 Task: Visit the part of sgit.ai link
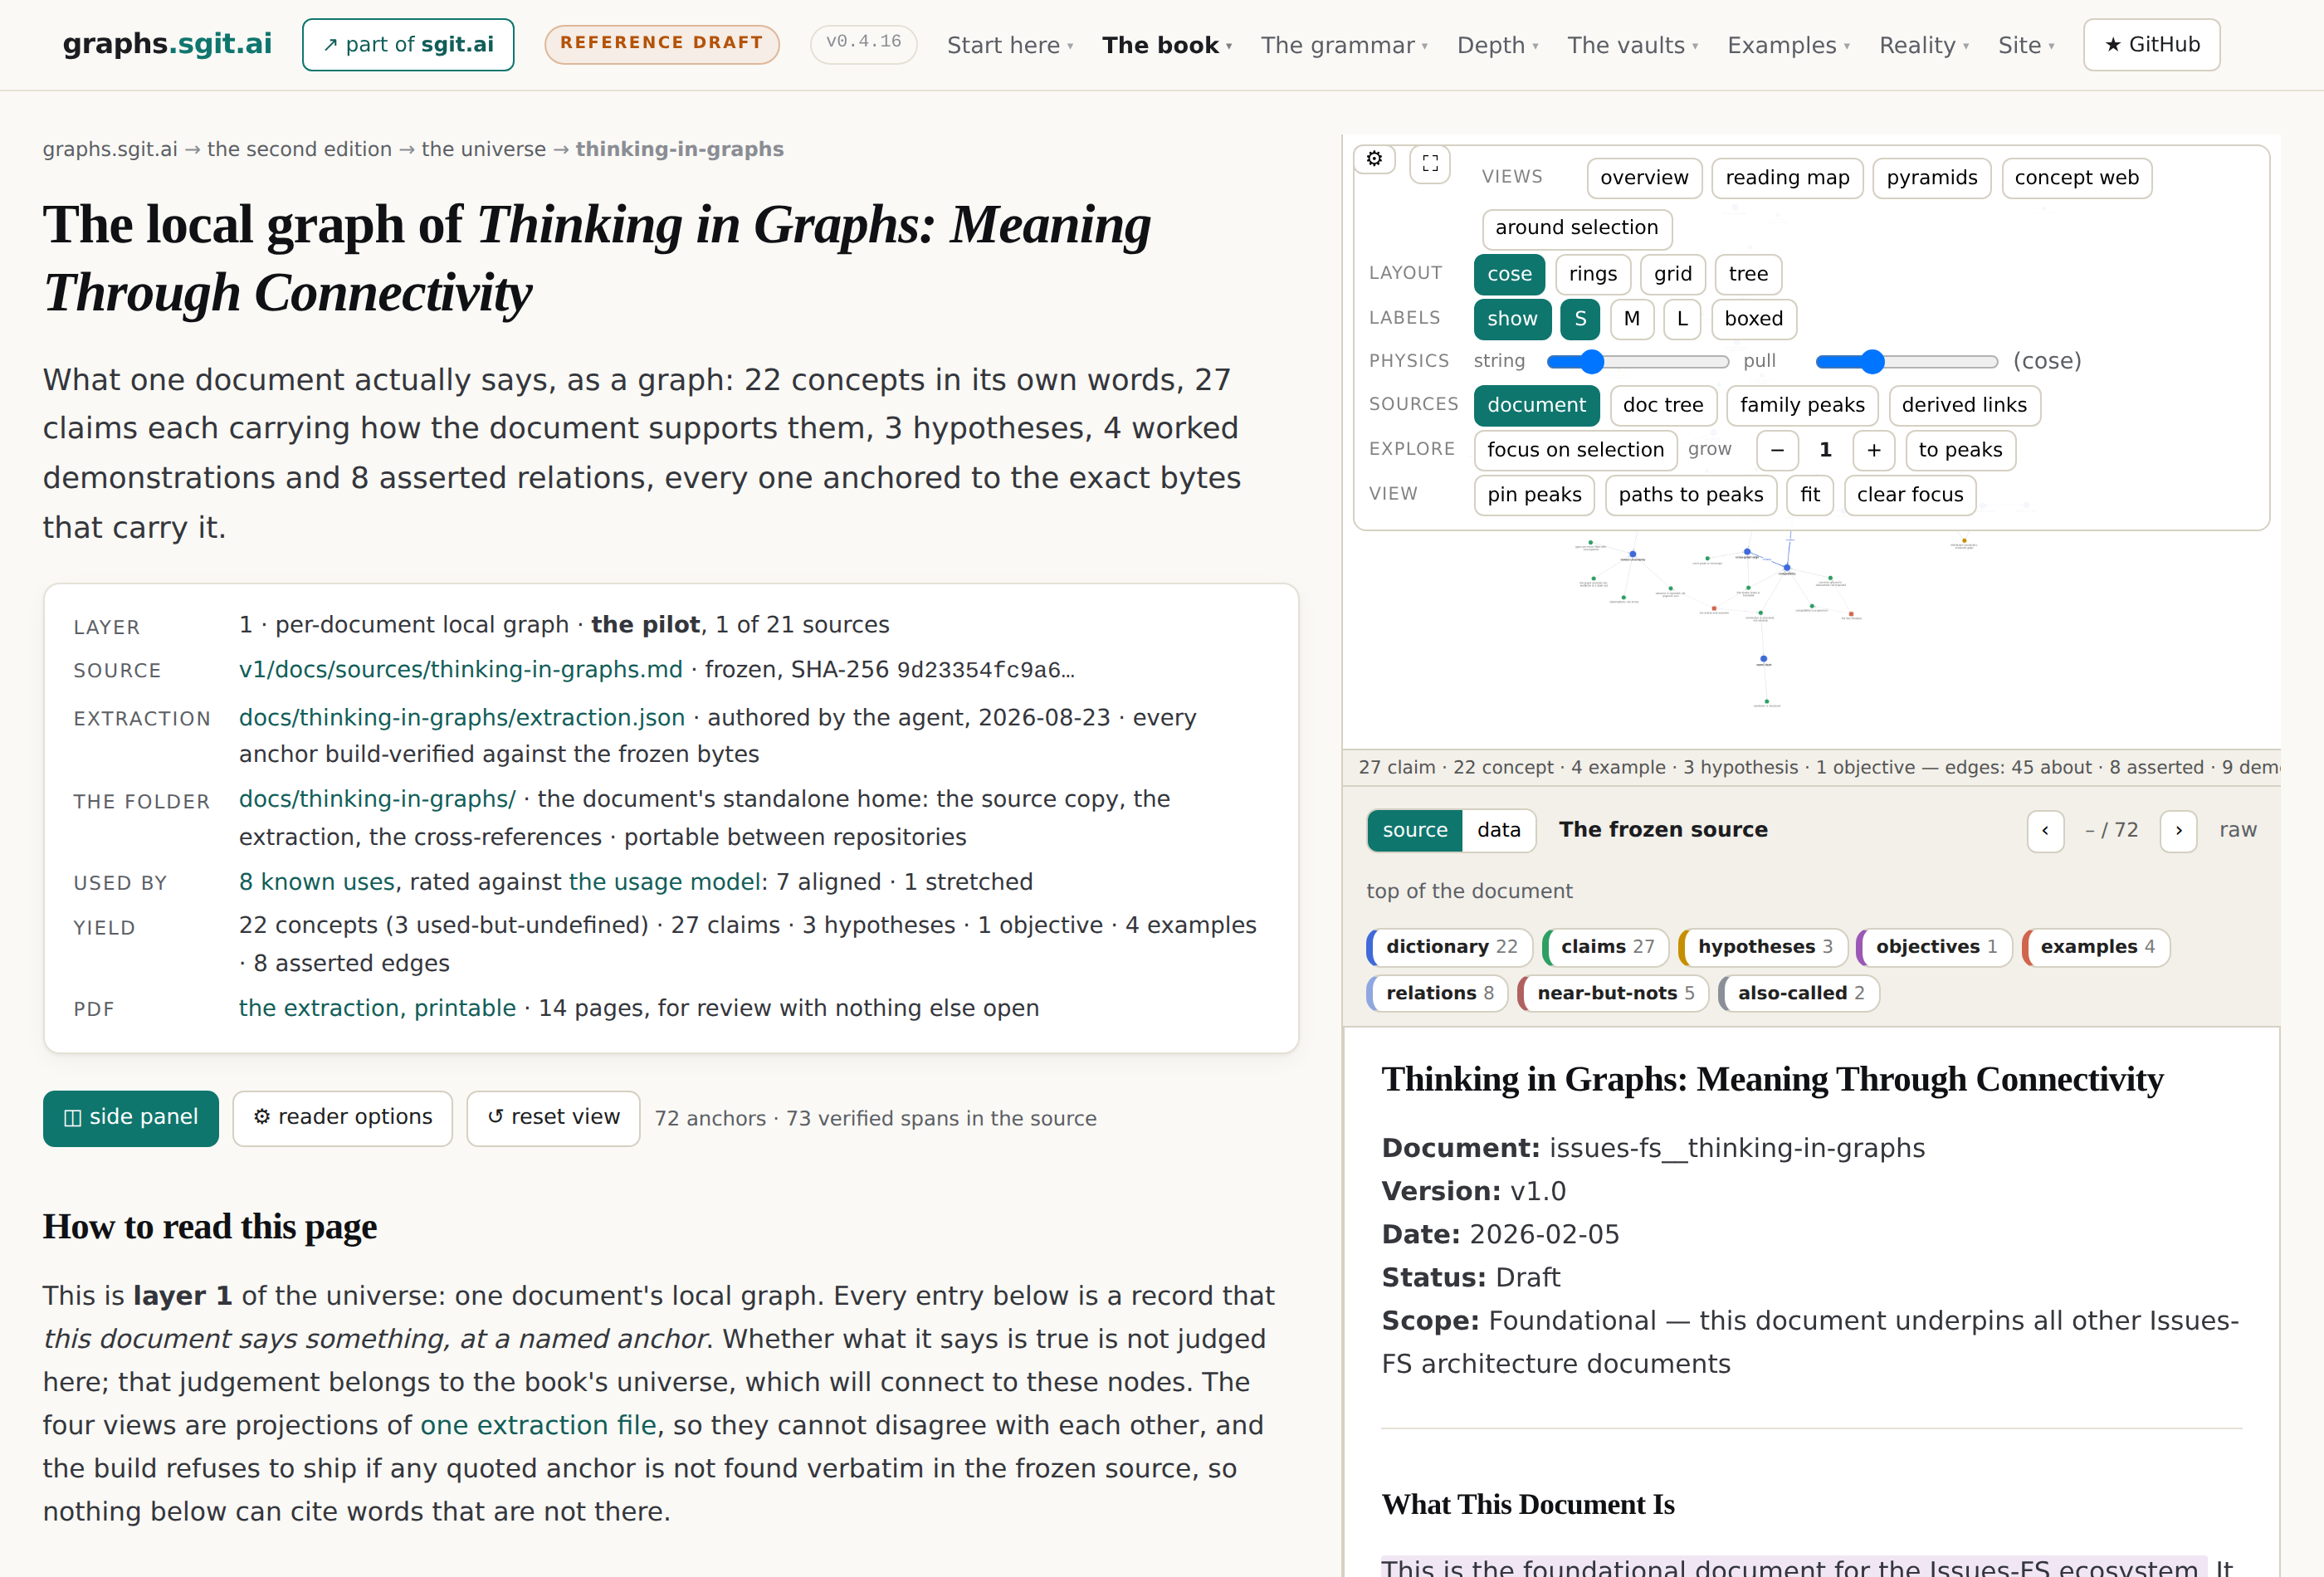click(408, 45)
